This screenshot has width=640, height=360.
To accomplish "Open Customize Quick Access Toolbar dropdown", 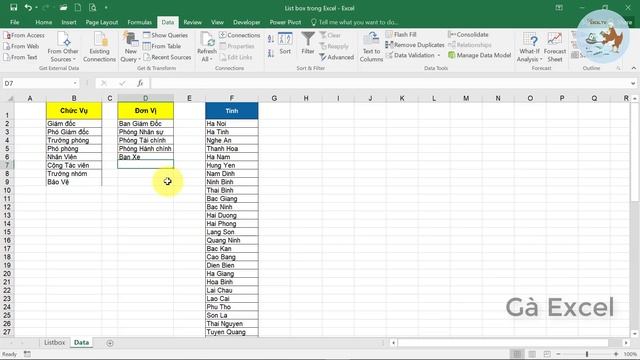I will pyautogui.click(x=106, y=7).
